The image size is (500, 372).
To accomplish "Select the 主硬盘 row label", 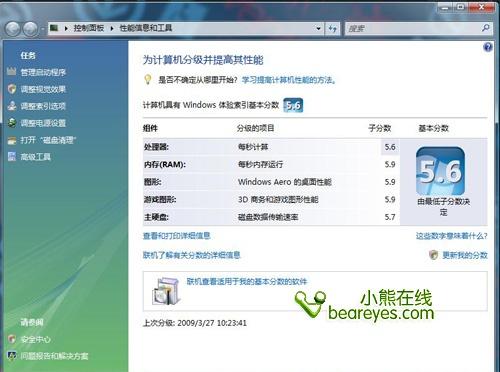I will click(156, 217).
